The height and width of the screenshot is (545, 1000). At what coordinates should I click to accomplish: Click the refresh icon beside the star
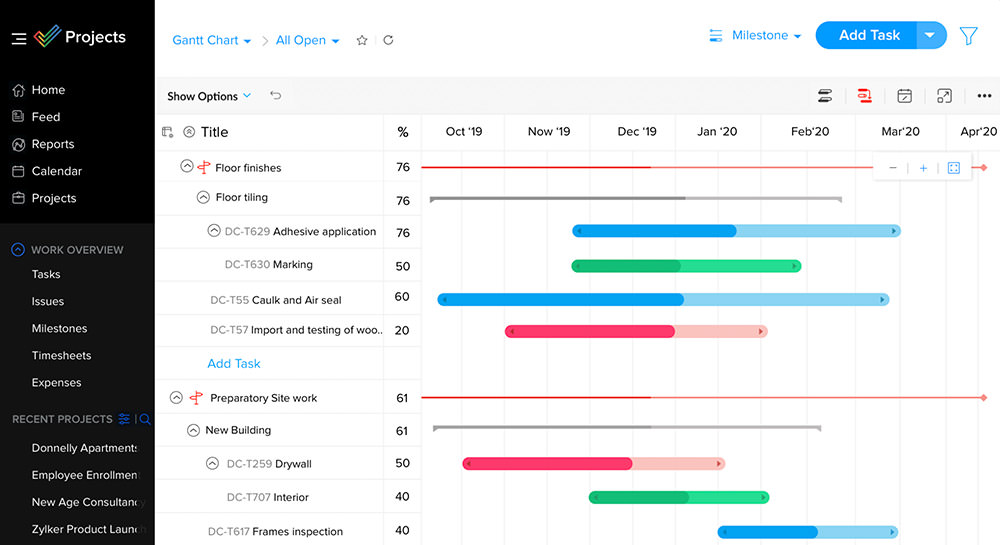coord(388,40)
